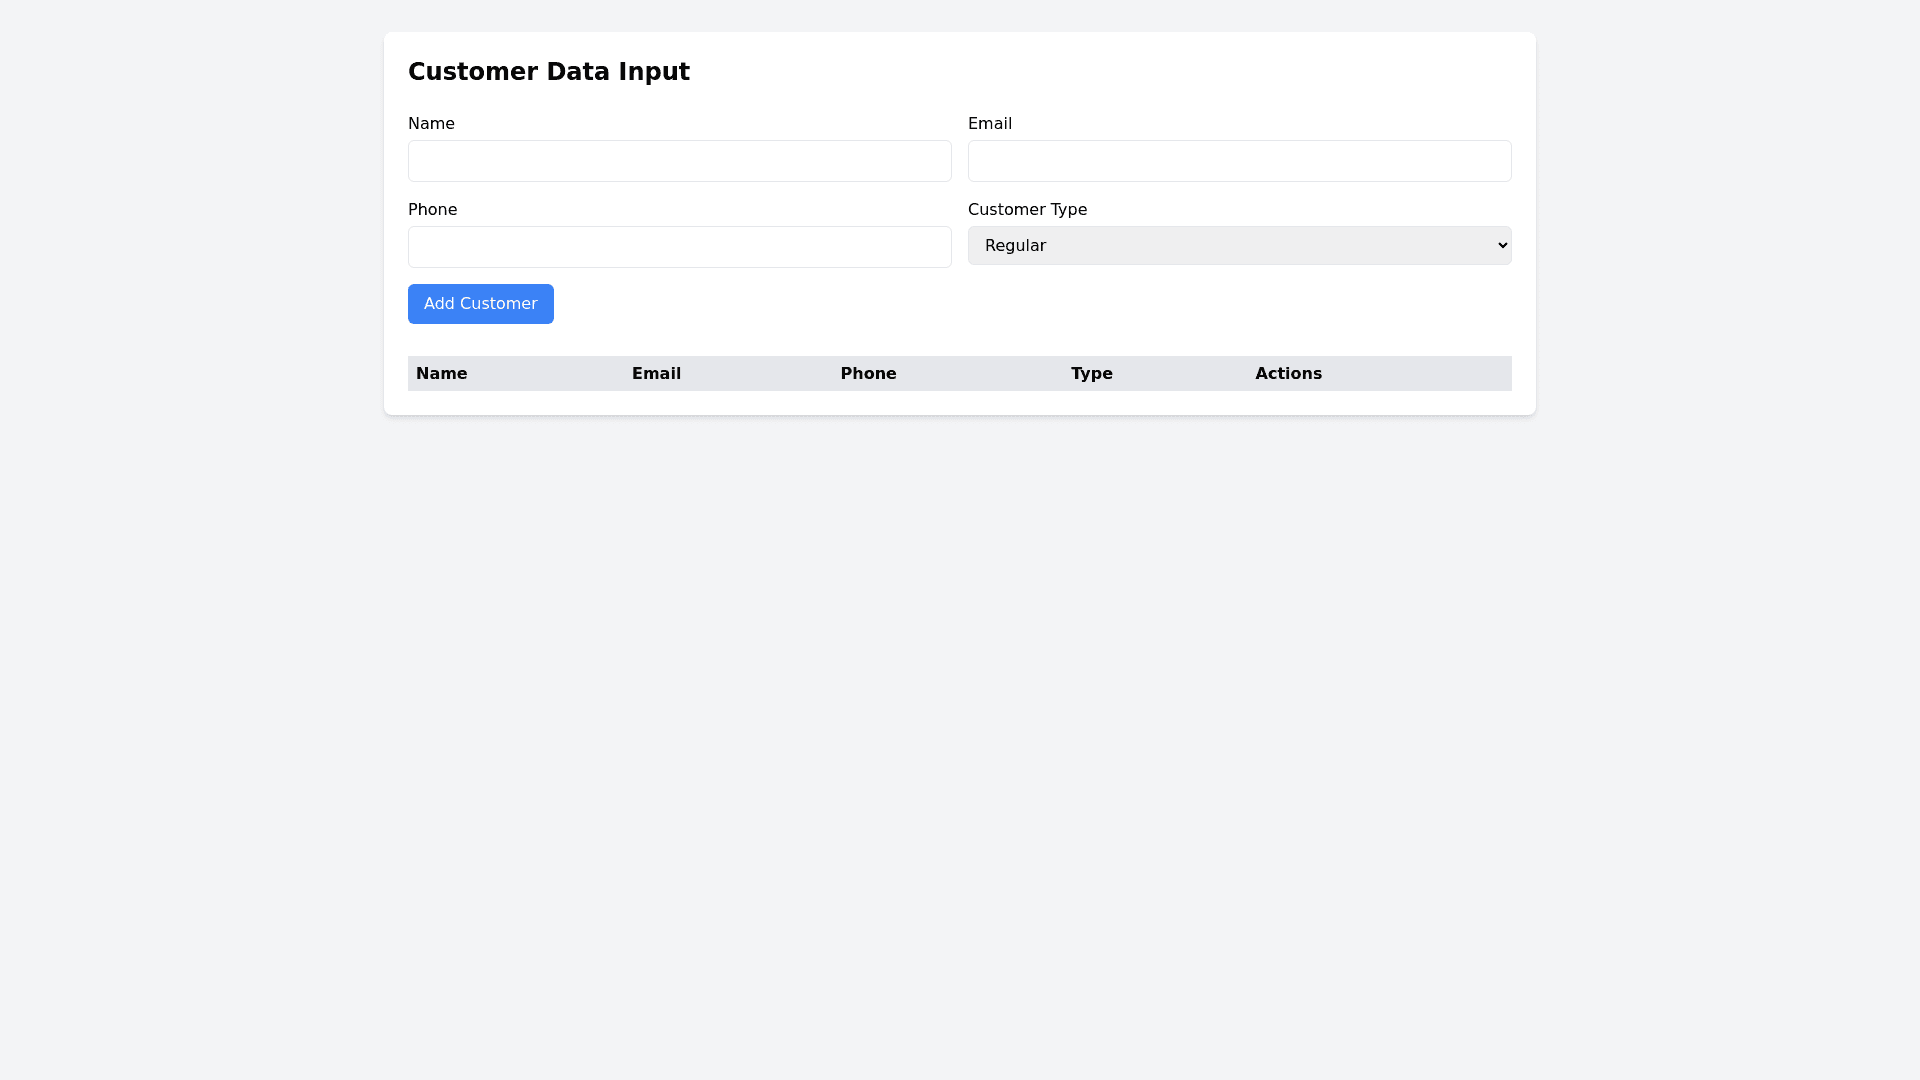The image size is (1920, 1080).
Task: Click the chevron arrow on Customer Type select
Action: point(1502,245)
